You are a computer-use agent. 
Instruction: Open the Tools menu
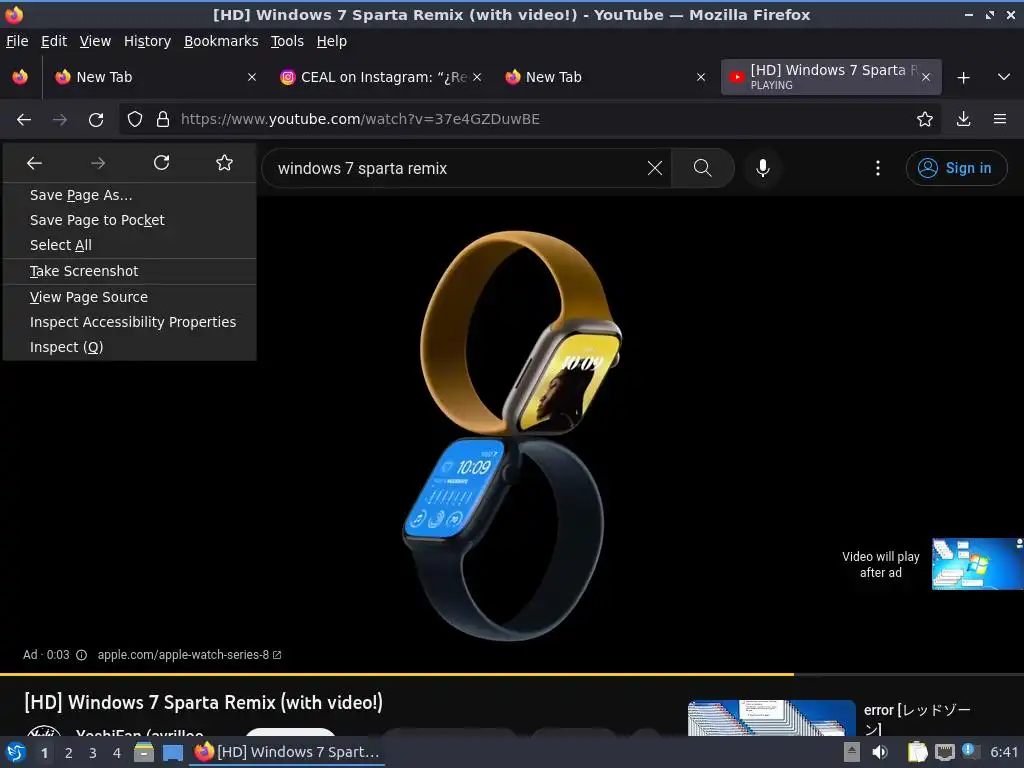[x=287, y=41]
